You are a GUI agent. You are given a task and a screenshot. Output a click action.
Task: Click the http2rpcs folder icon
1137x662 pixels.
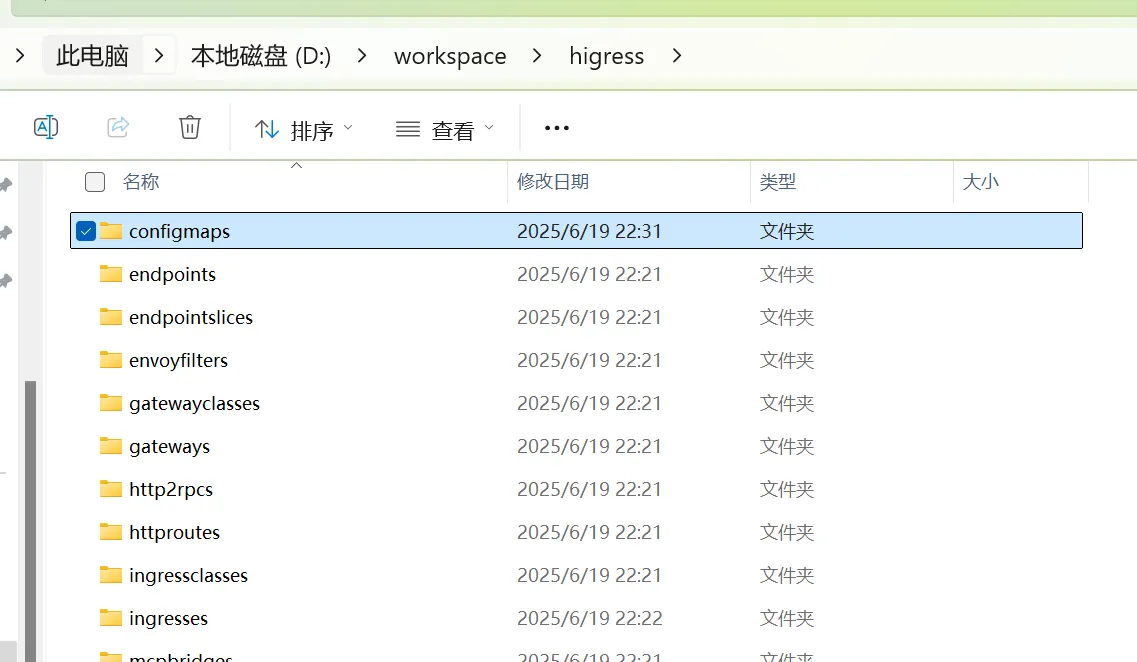(x=111, y=488)
